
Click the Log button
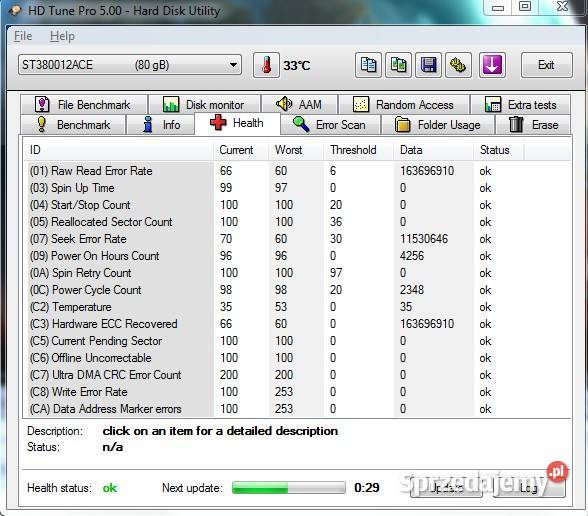click(x=528, y=488)
